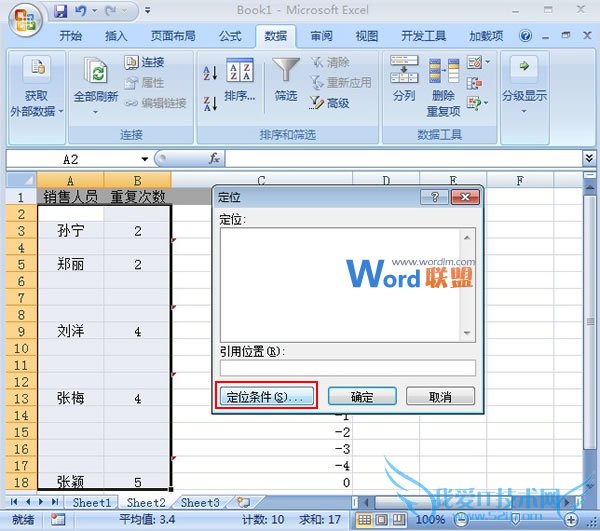Click inside the formula bar
The height and width of the screenshot is (531, 600).
point(403,159)
